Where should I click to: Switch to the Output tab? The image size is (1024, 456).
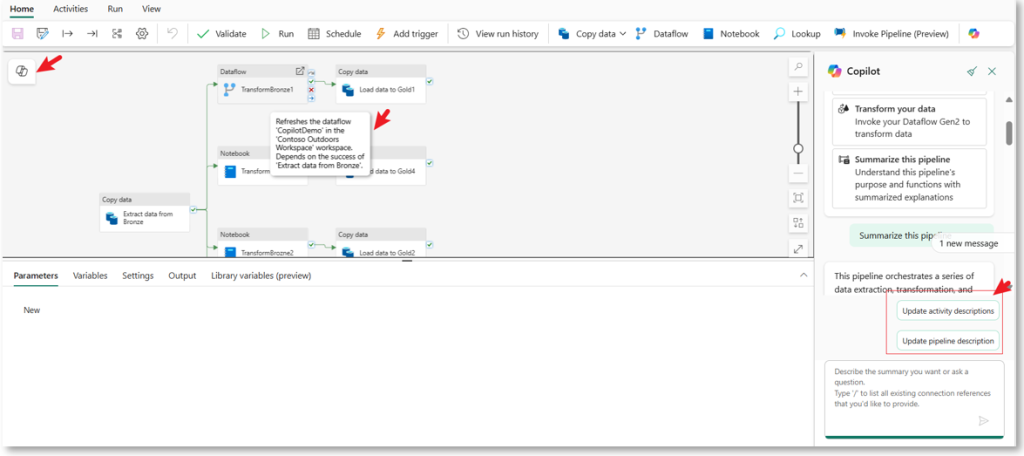[x=182, y=276]
